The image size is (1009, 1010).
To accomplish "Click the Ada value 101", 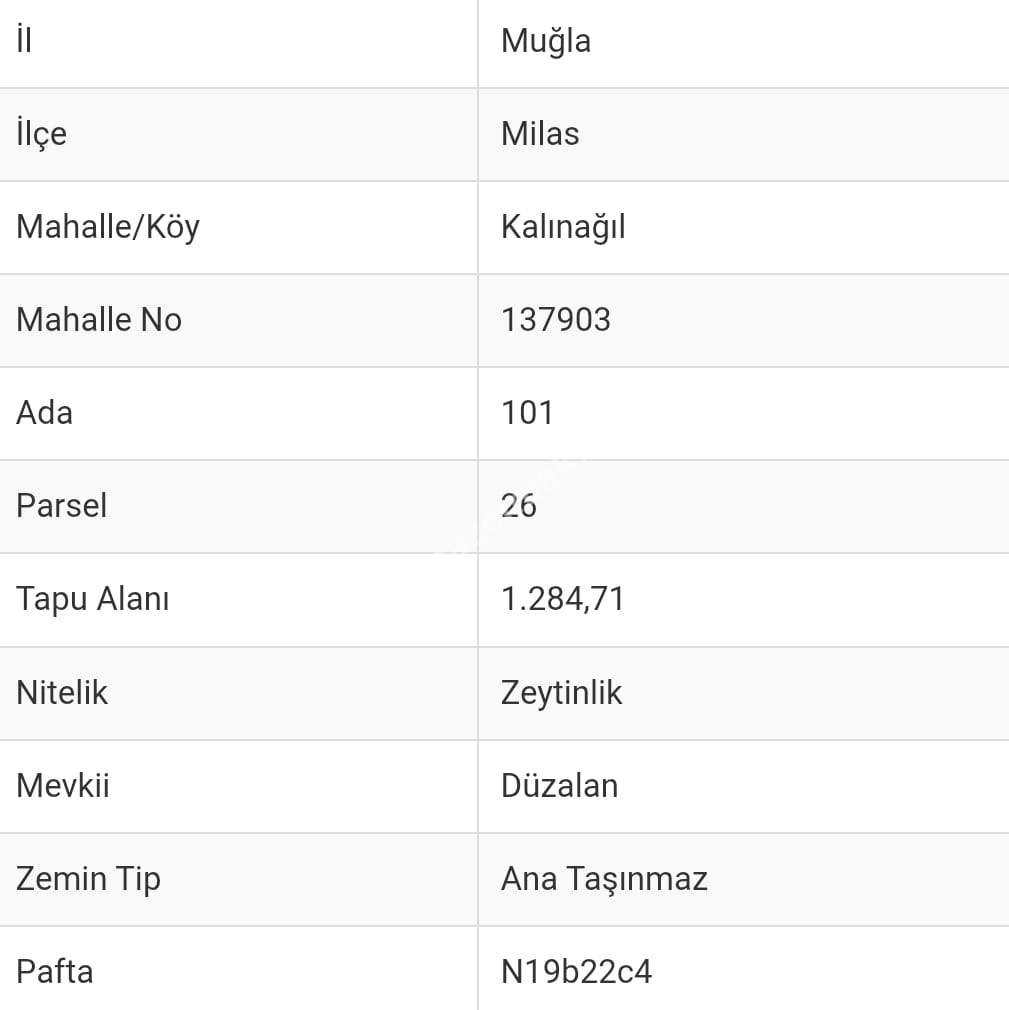I will pyautogui.click(x=527, y=413).
